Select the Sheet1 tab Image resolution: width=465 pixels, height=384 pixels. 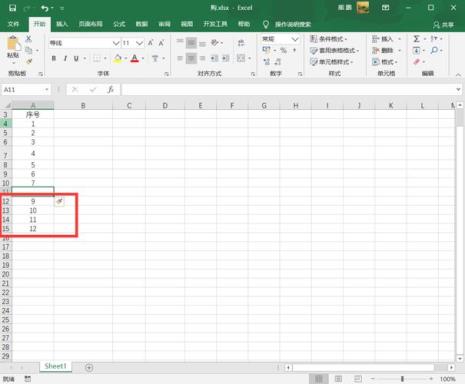(x=55, y=366)
